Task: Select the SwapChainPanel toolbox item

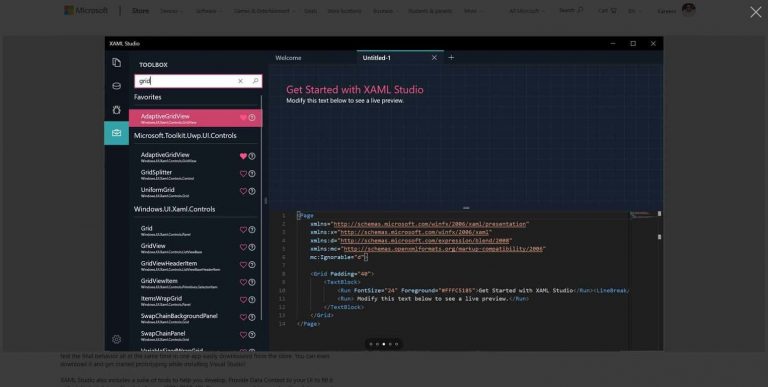Action: coord(194,336)
